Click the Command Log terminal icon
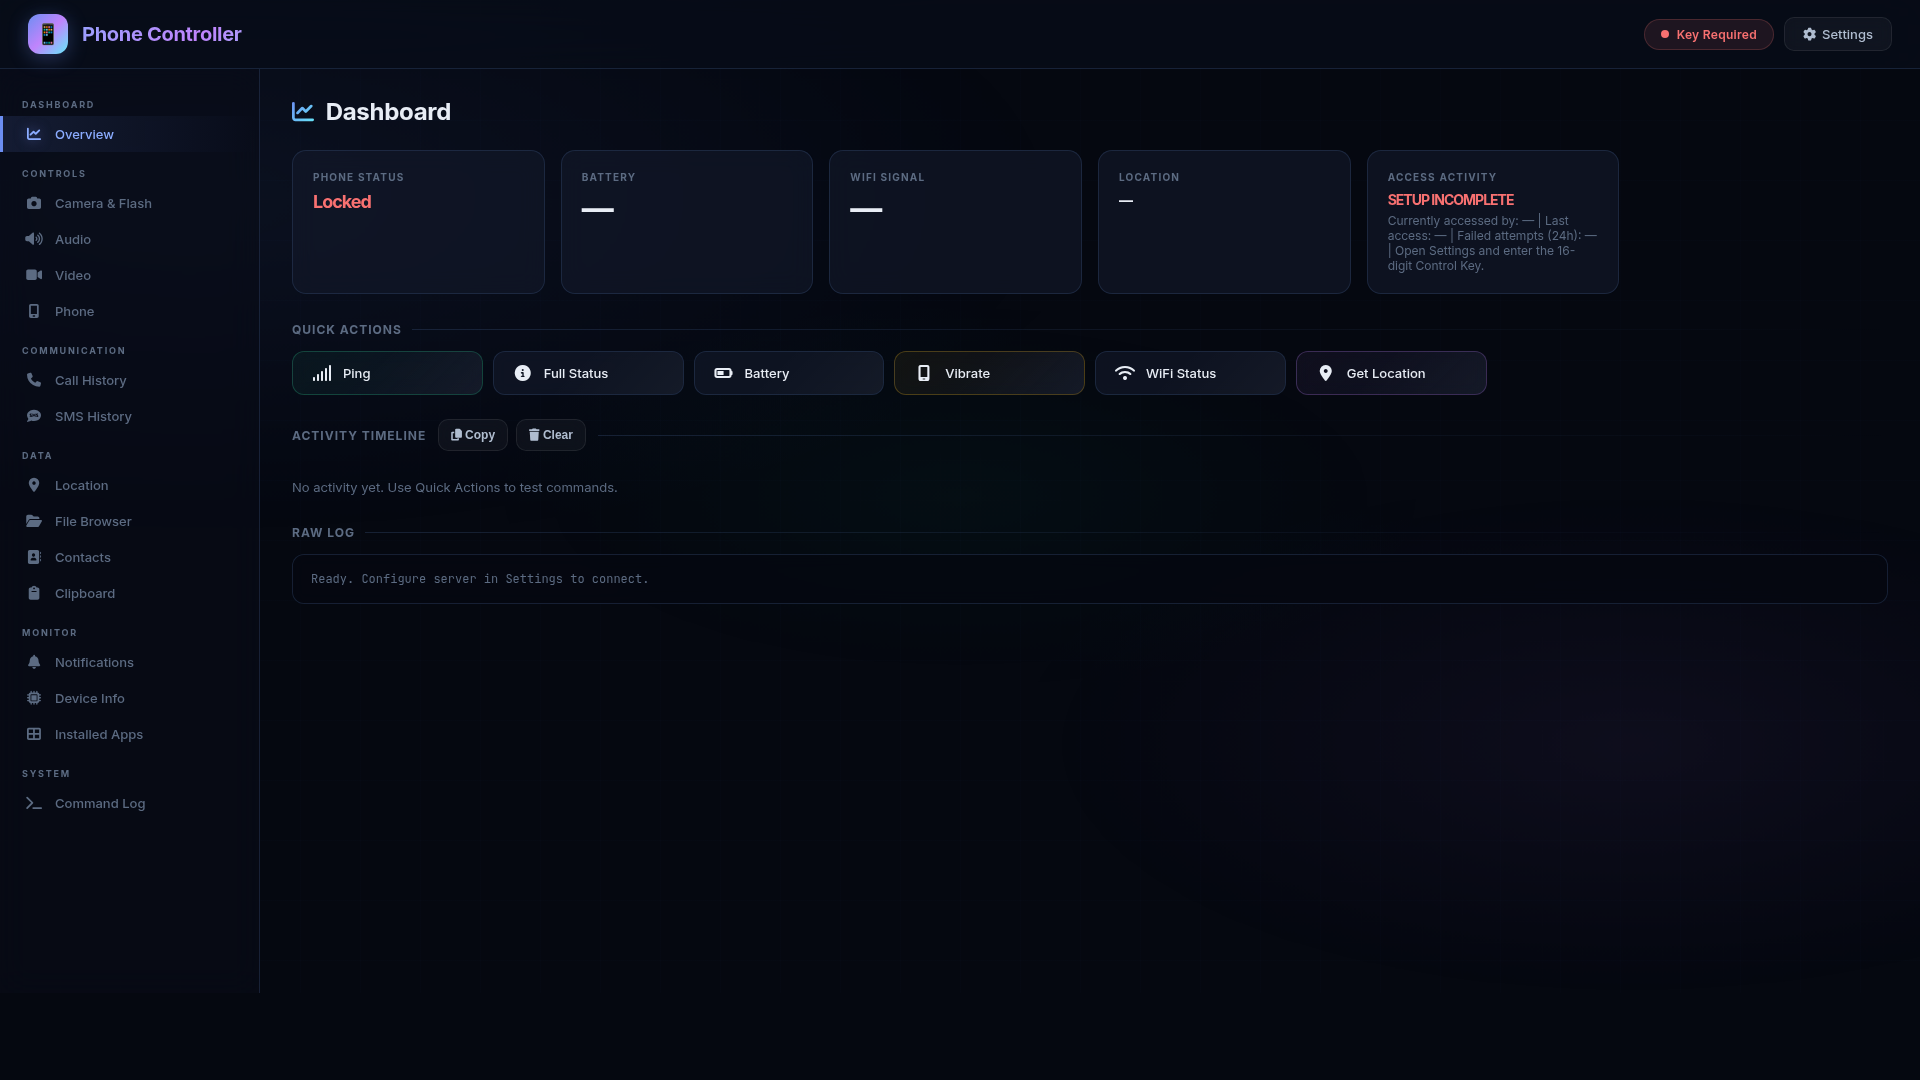This screenshot has width=1920, height=1080. pyautogui.click(x=34, y=803)
